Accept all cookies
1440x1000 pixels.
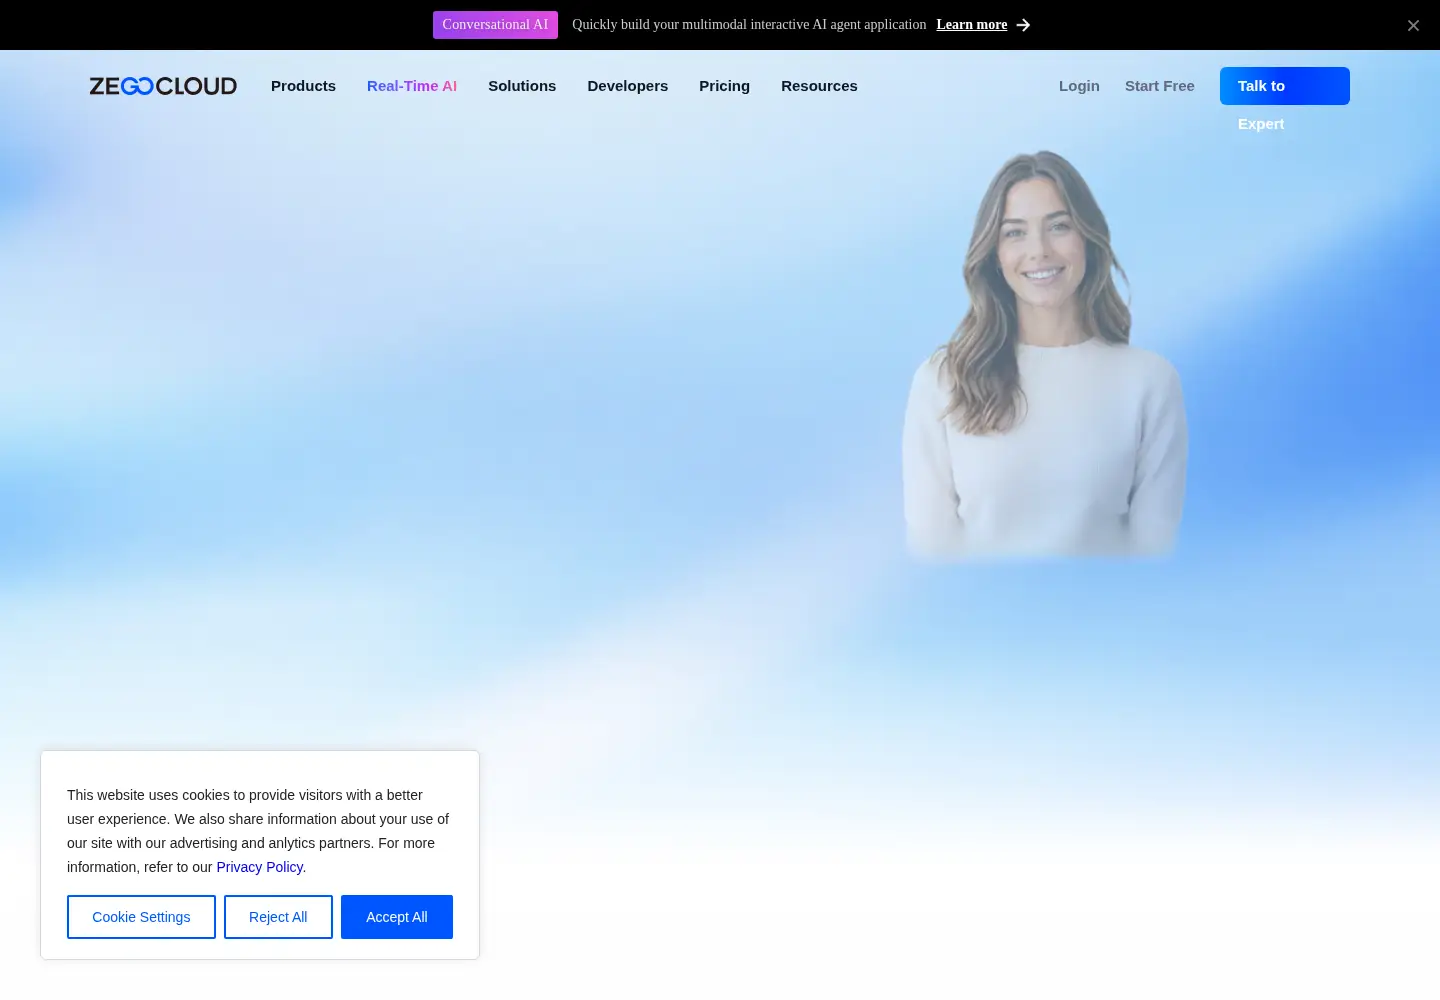397,917
